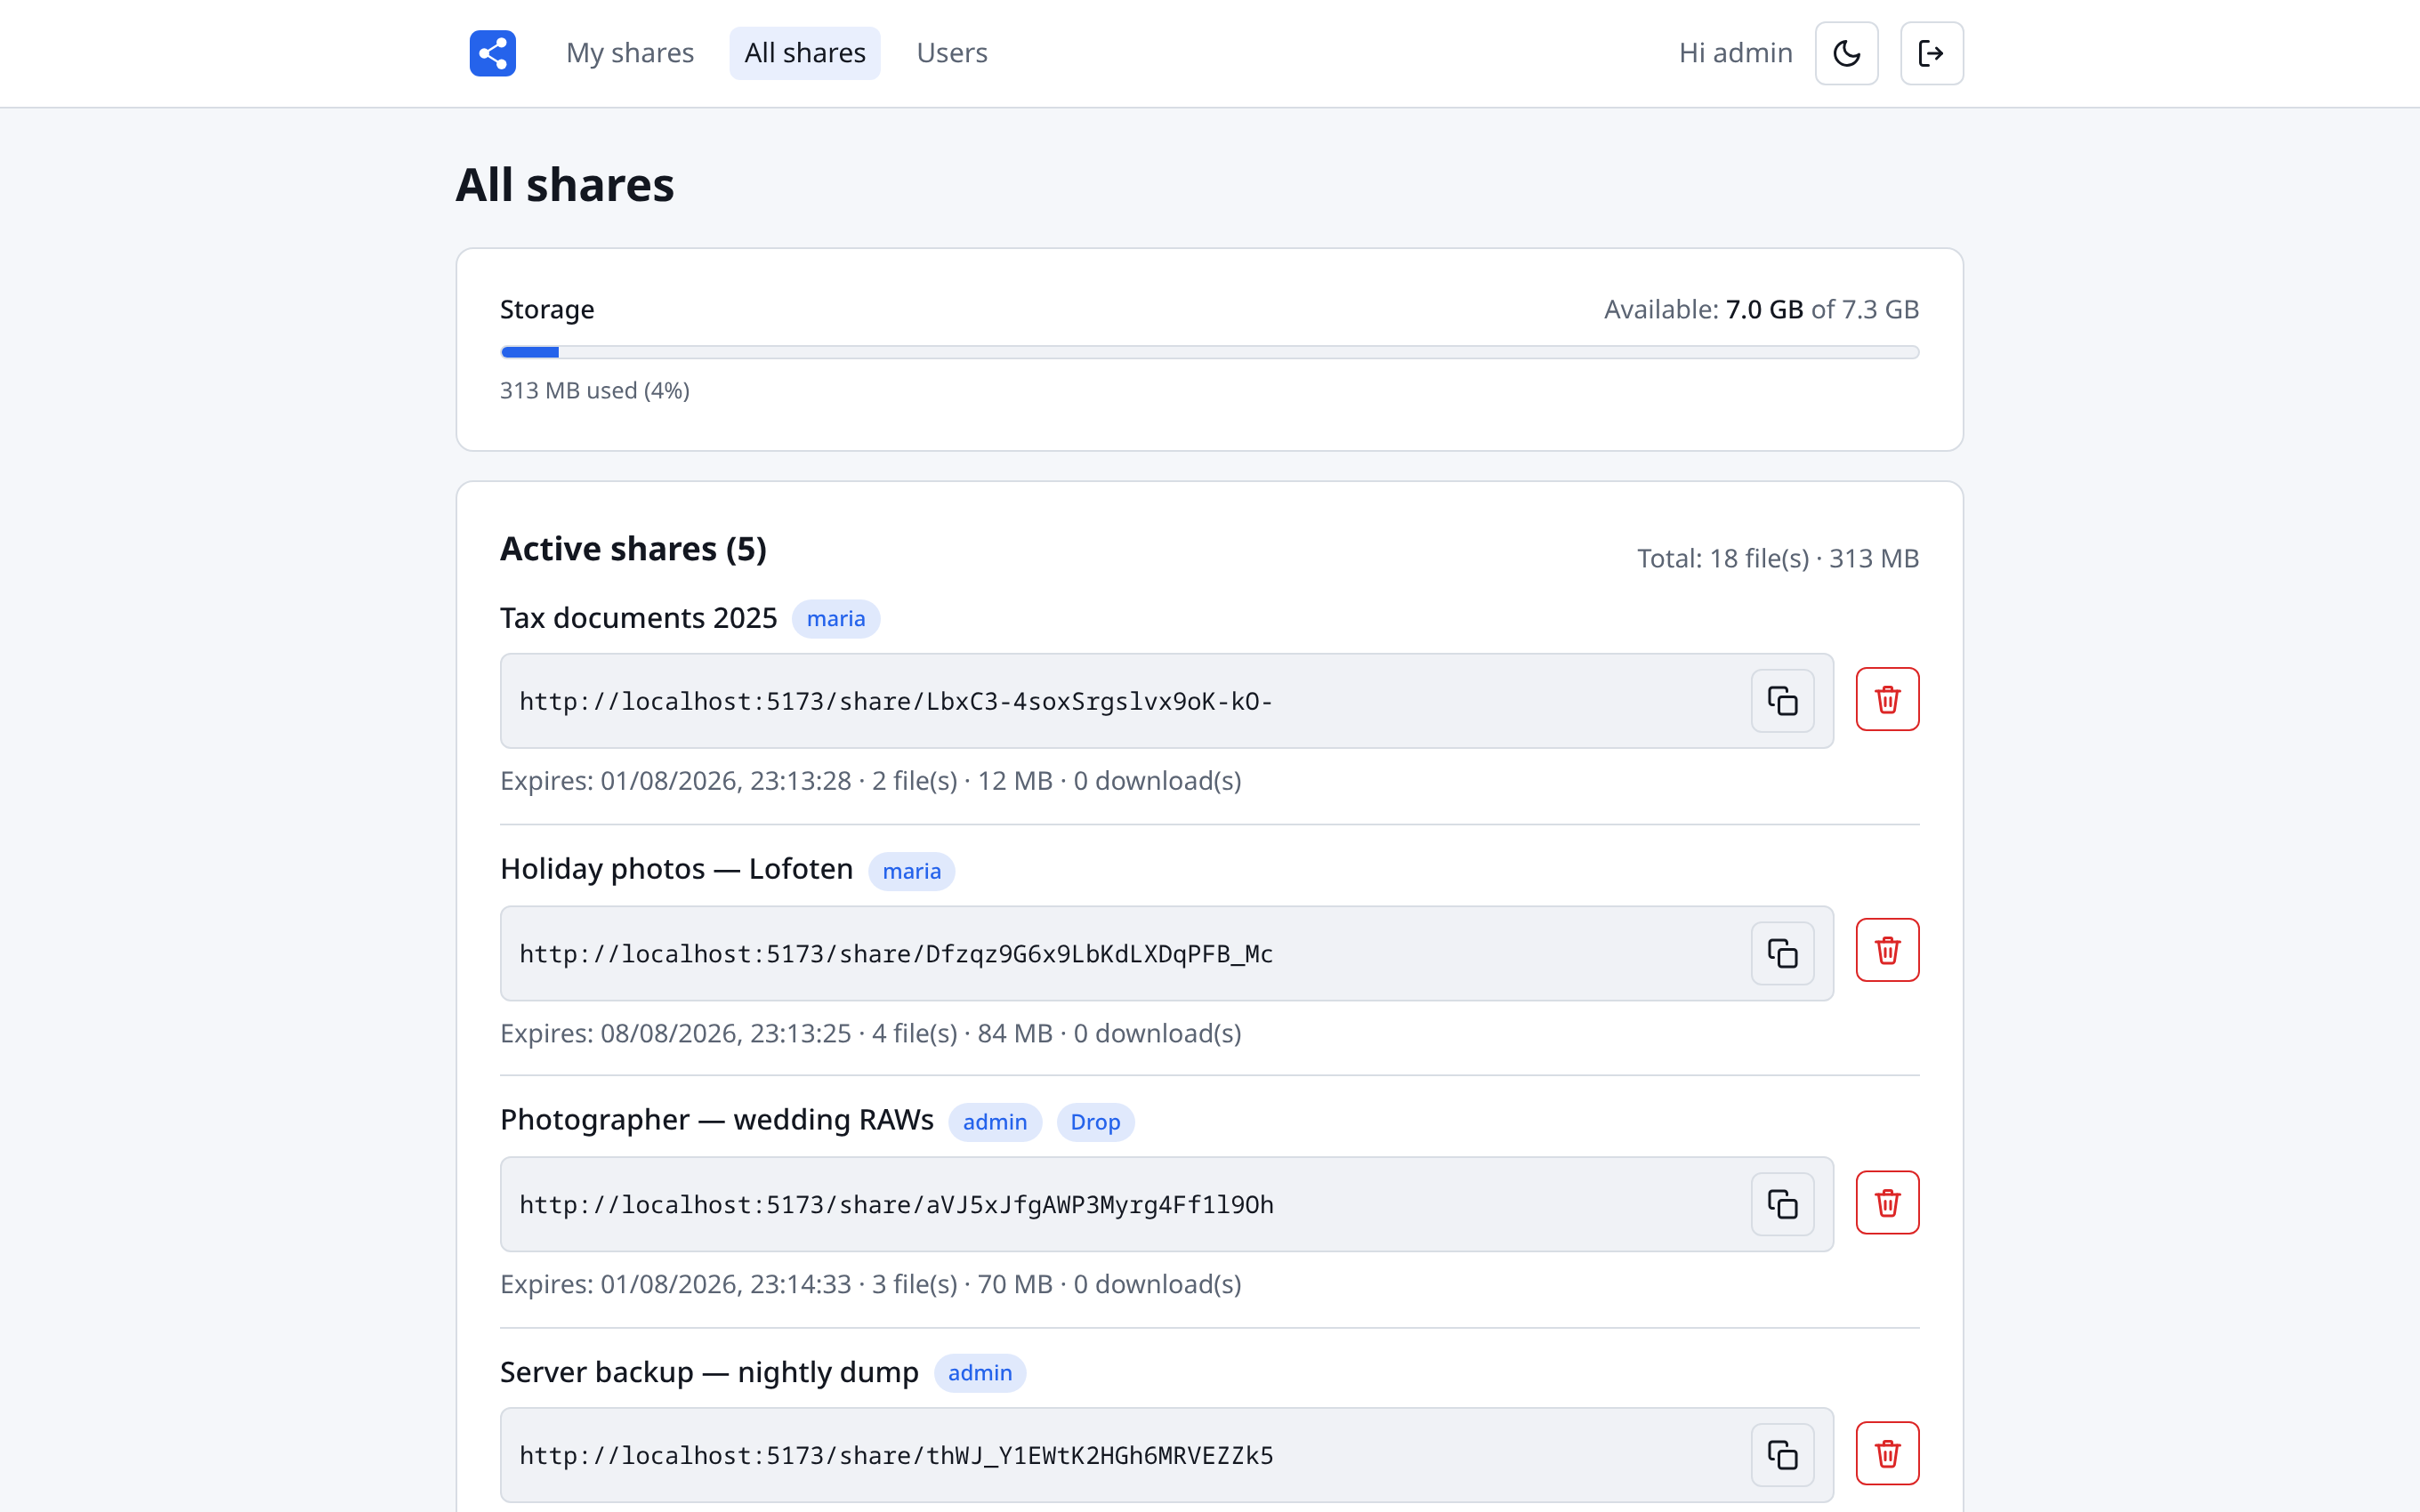2420x1512 pixels.
Task: Click the blue share logo icon
Action: point(492,53)
